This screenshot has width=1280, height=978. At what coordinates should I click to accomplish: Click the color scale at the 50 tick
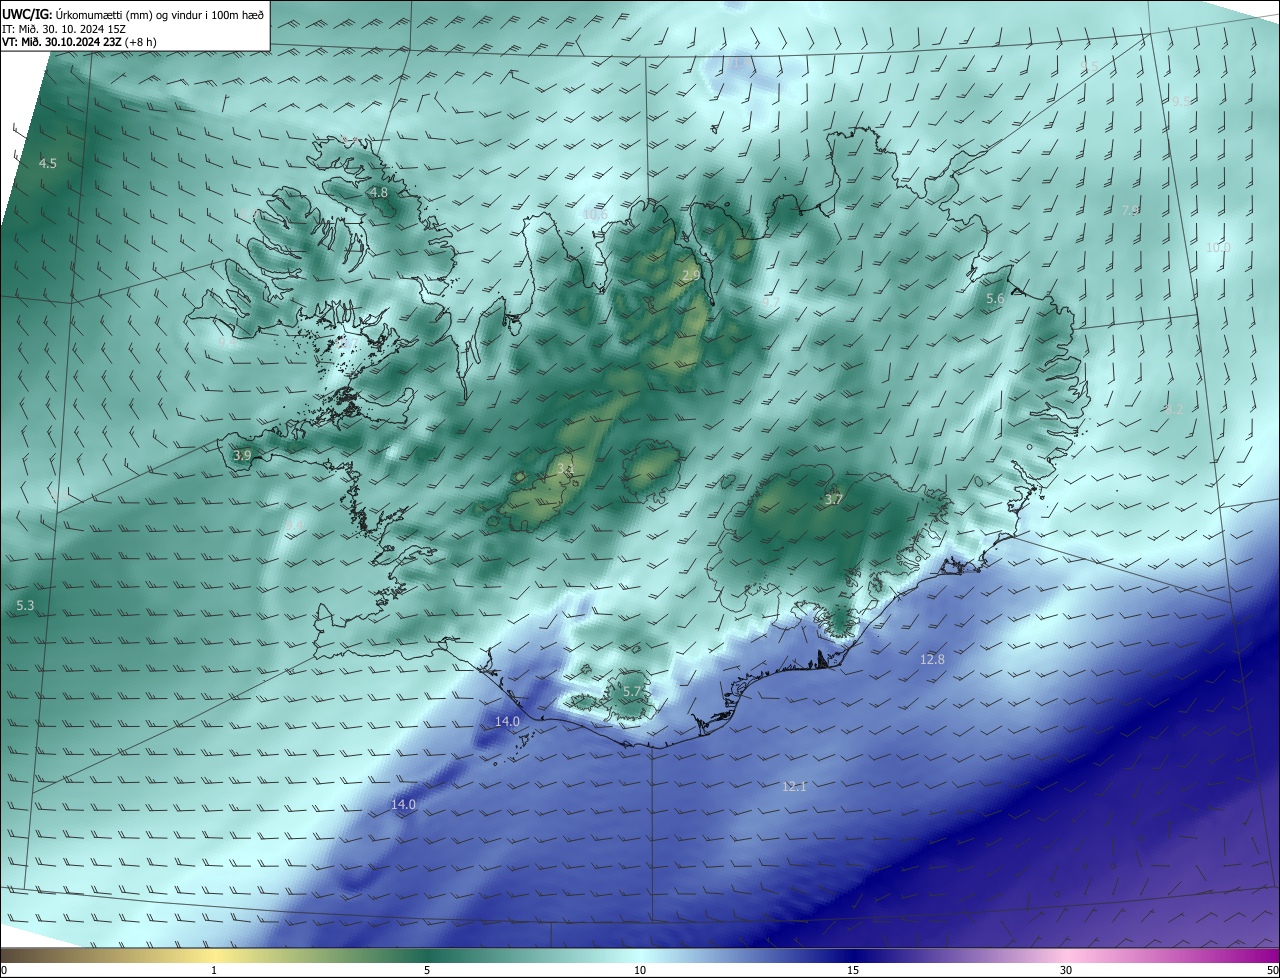point(1272,970)
